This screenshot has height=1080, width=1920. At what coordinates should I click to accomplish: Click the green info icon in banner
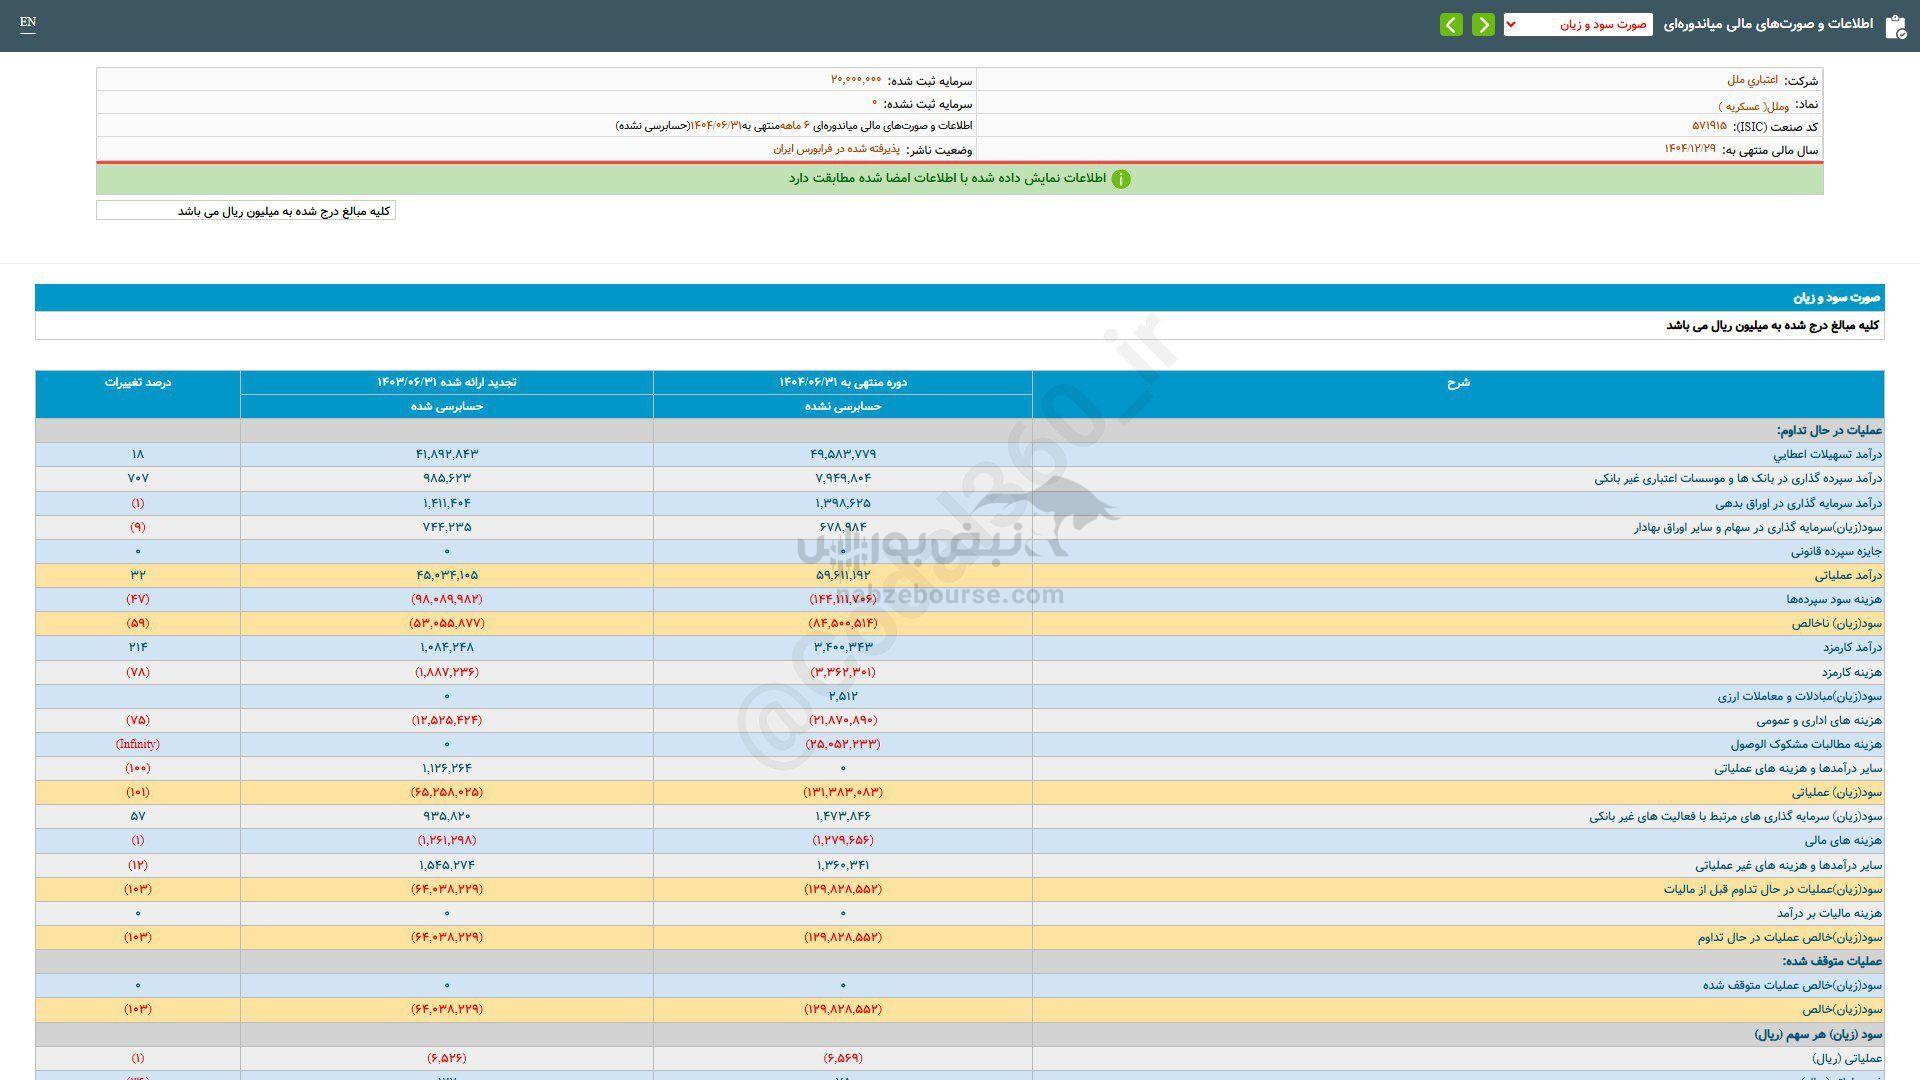pos(1121,179)
